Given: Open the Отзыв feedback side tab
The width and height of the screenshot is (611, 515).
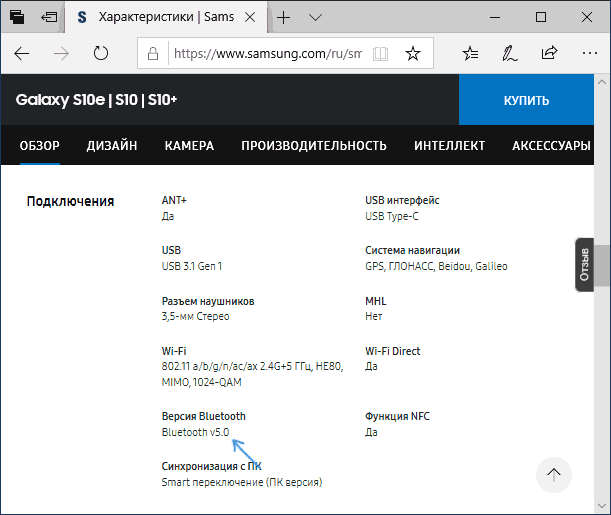Looking at the screenshot, I should [584, 265].
